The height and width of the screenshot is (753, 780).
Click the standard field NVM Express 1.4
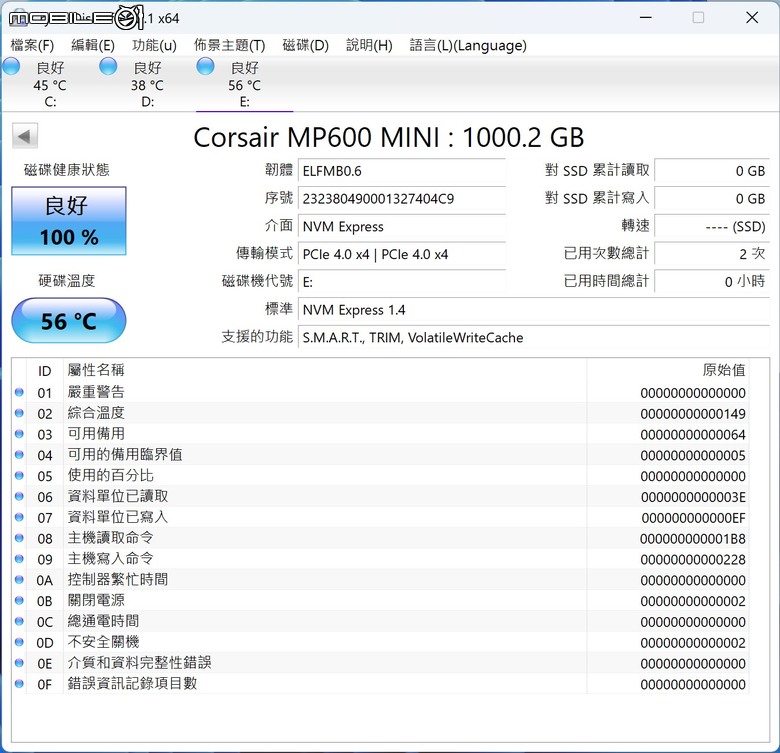point(534,310)
